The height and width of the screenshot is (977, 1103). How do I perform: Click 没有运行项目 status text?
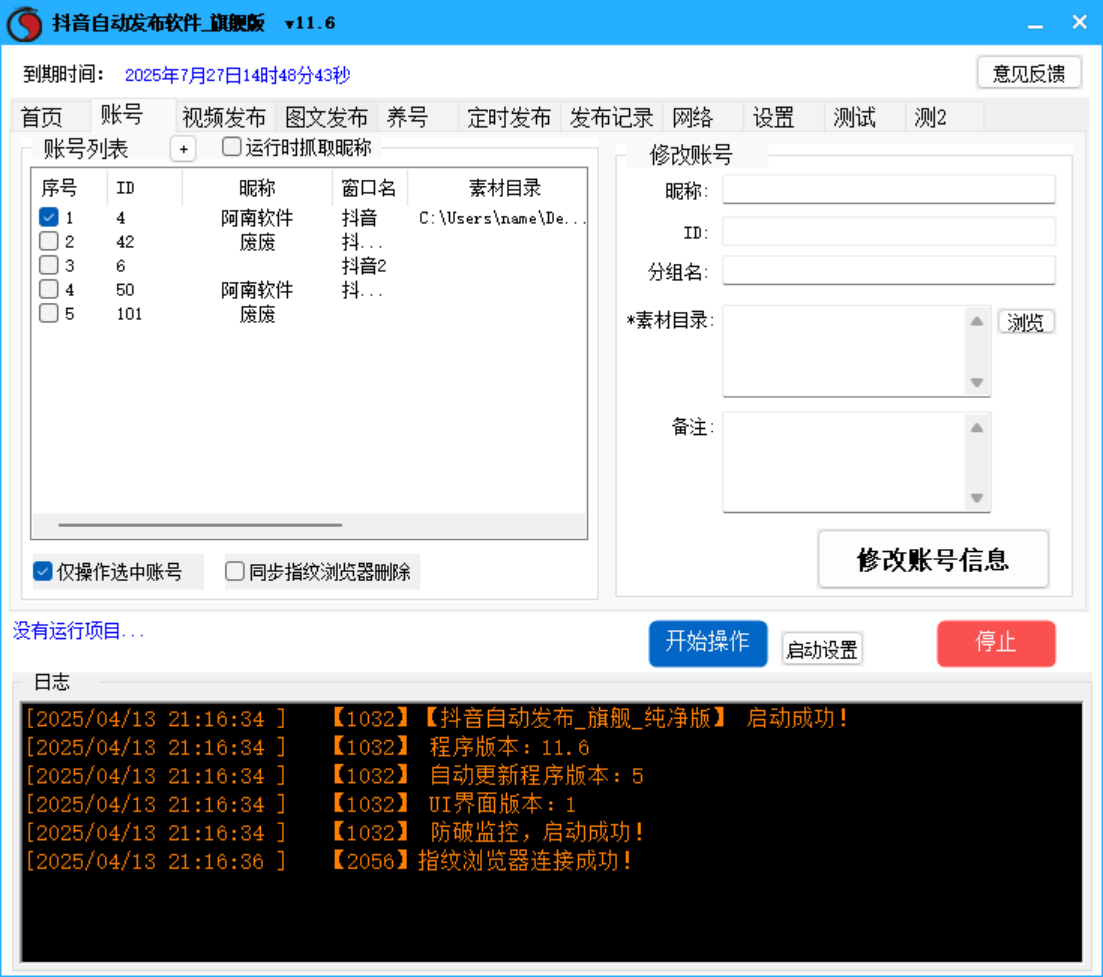pyautogui.click(x=78, y=631)
